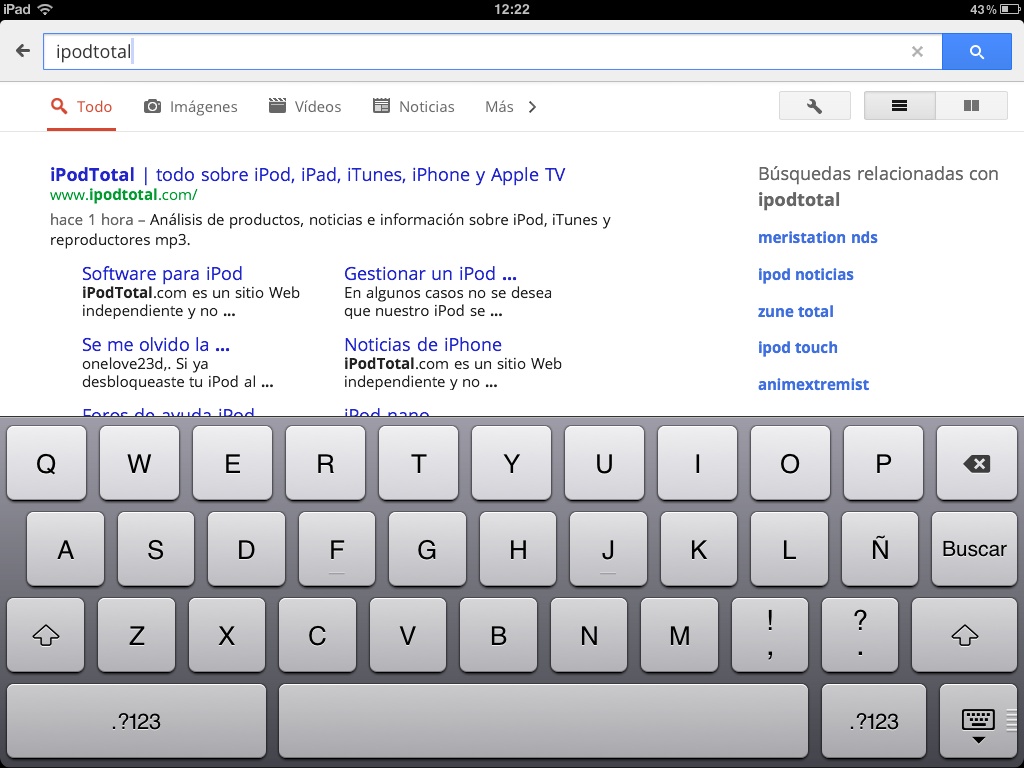Tap the Z key
The height and width of the screenshot is (768, 1024).
pos(136,635)
